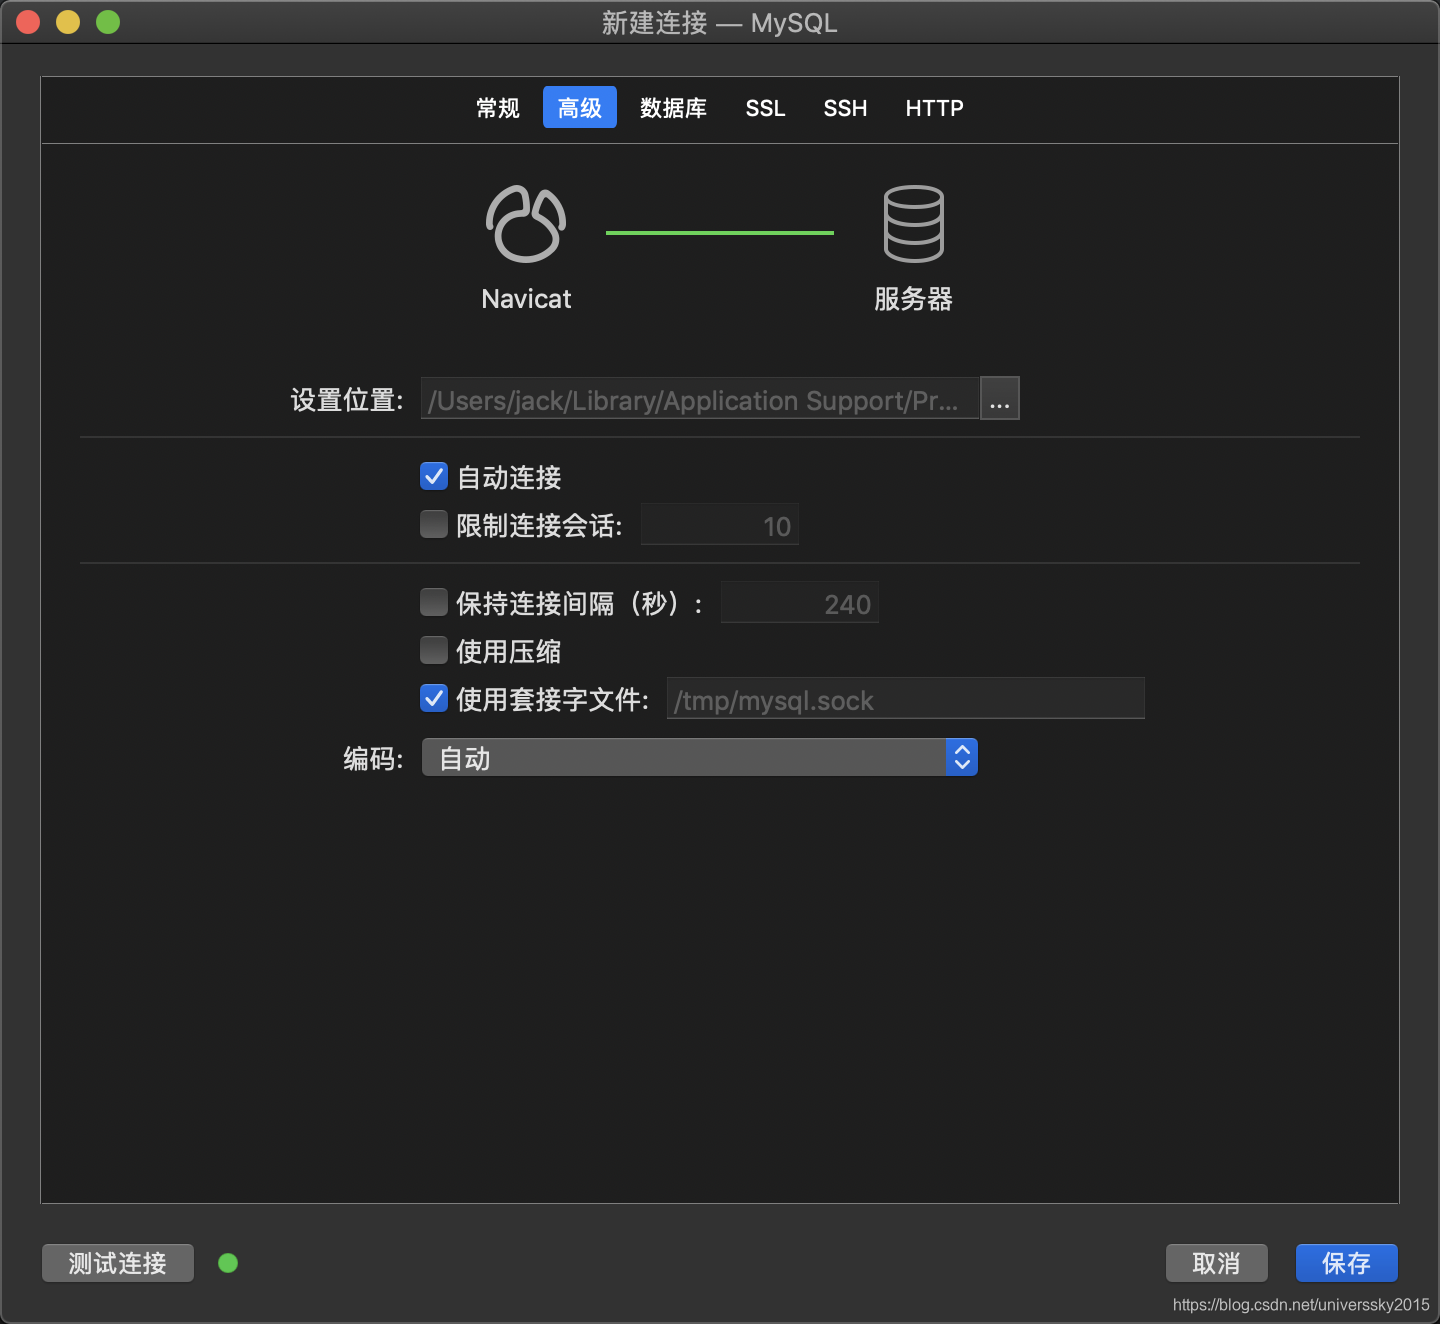The height and width of the screenshot is (1324, 1440).
Task: Click the /tmp/mysql.sock input field
Action: (905, 699)
